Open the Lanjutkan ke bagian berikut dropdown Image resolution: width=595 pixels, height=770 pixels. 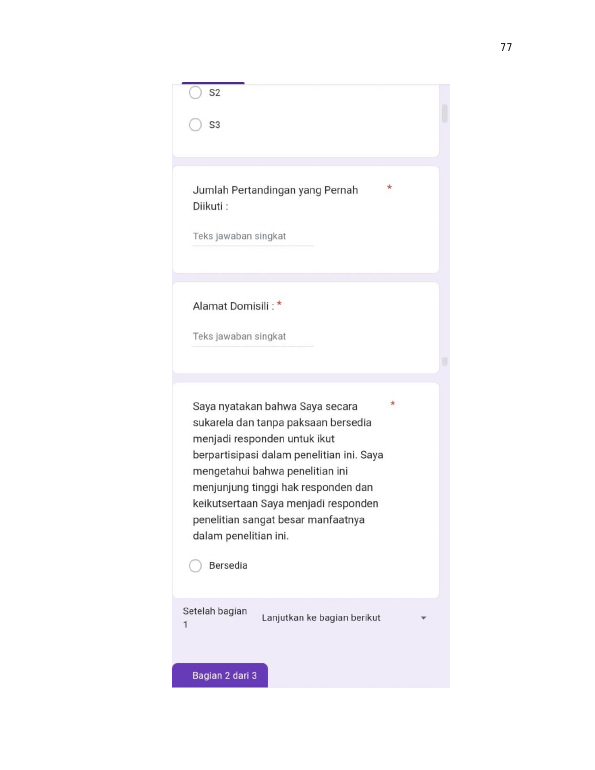[x=344, y=618]
